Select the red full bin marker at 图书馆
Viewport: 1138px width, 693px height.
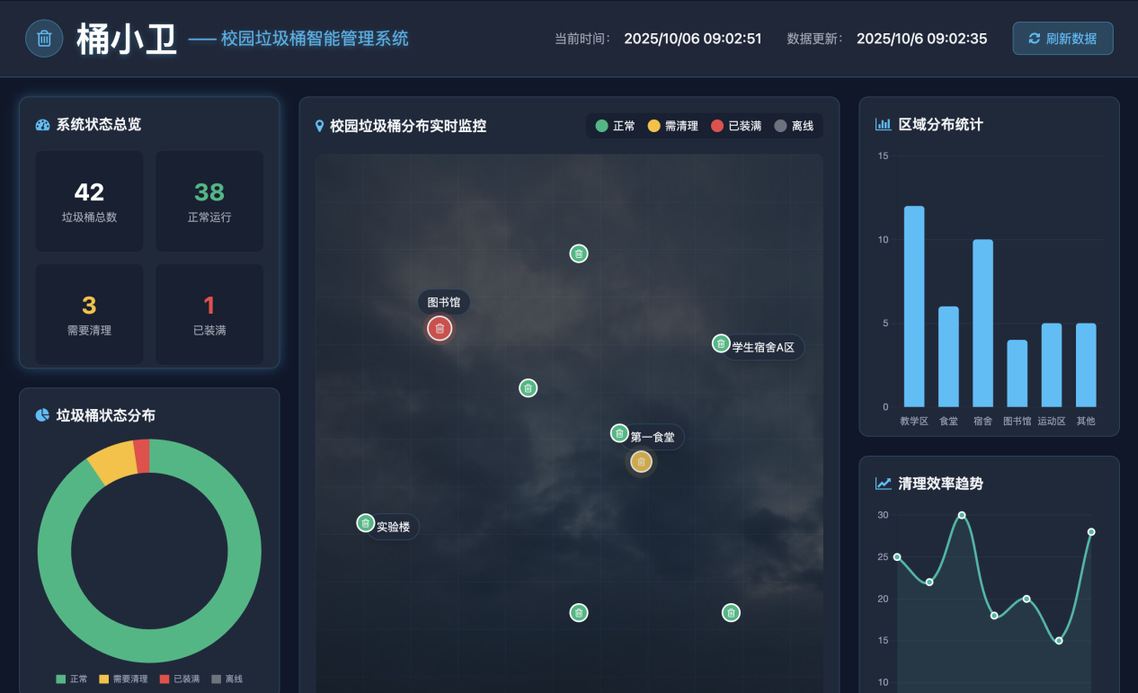pos(439,328)
